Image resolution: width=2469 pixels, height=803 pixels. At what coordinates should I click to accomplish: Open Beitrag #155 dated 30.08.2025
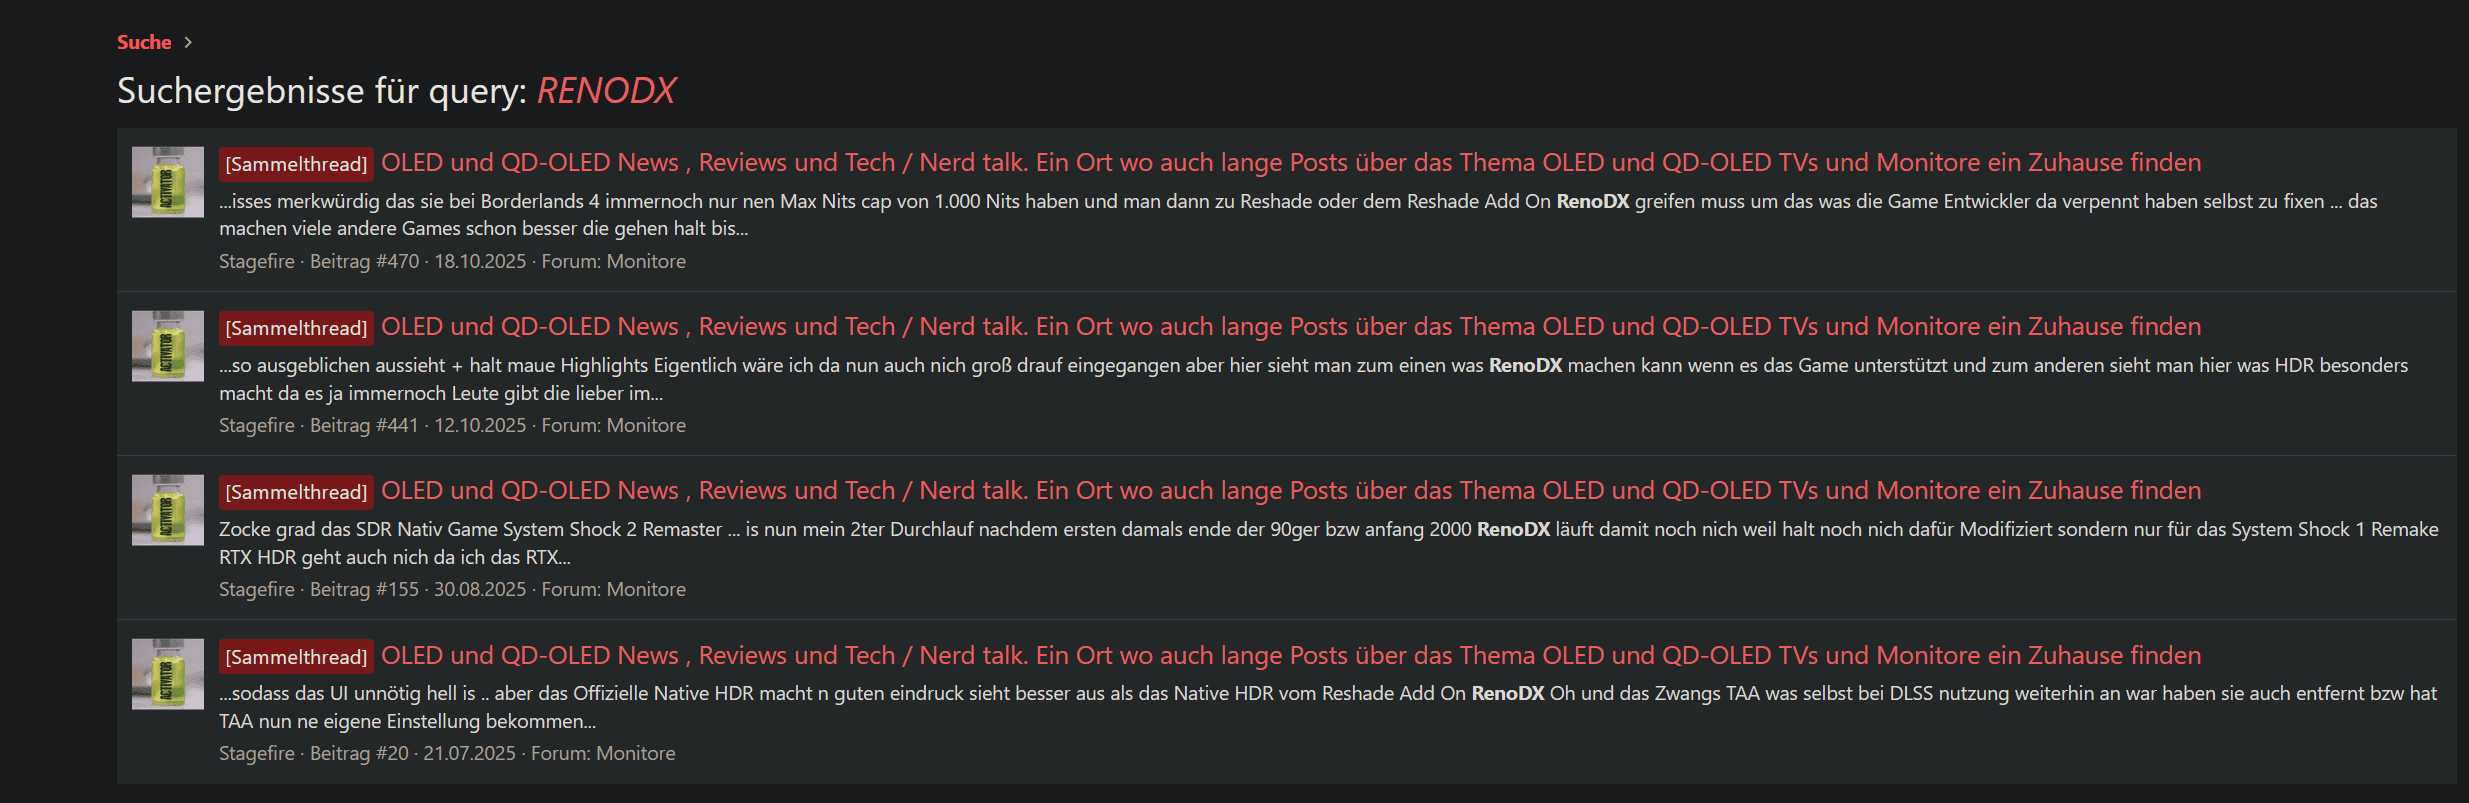[363, 589]
